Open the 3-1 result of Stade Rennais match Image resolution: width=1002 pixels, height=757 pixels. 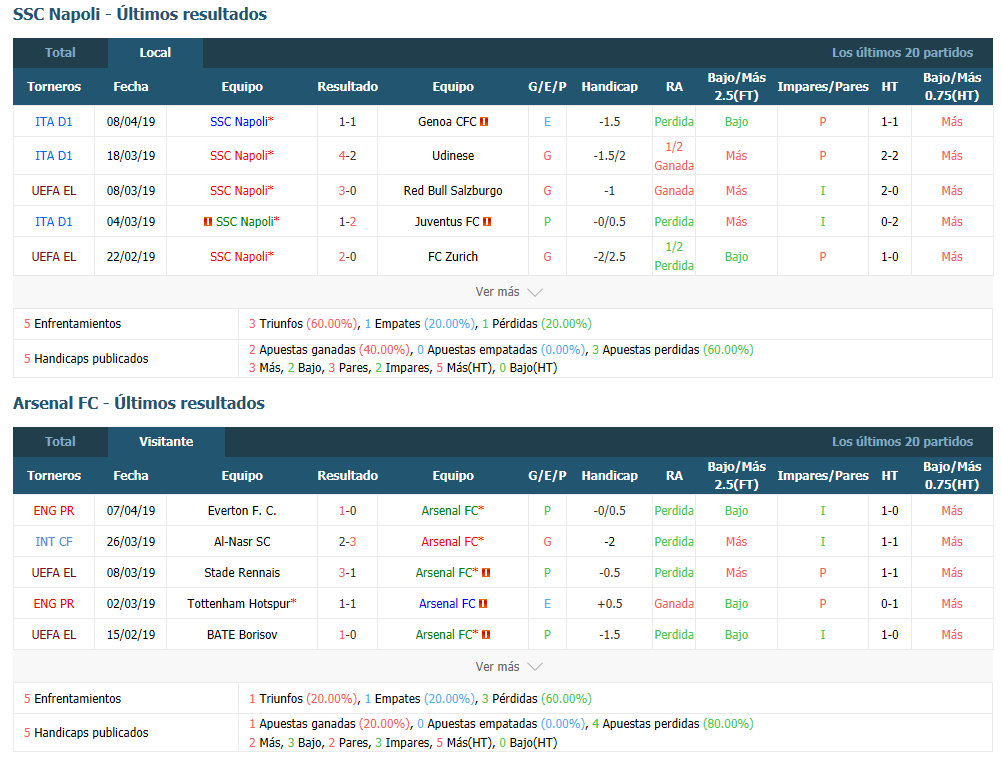click(348, 573)
